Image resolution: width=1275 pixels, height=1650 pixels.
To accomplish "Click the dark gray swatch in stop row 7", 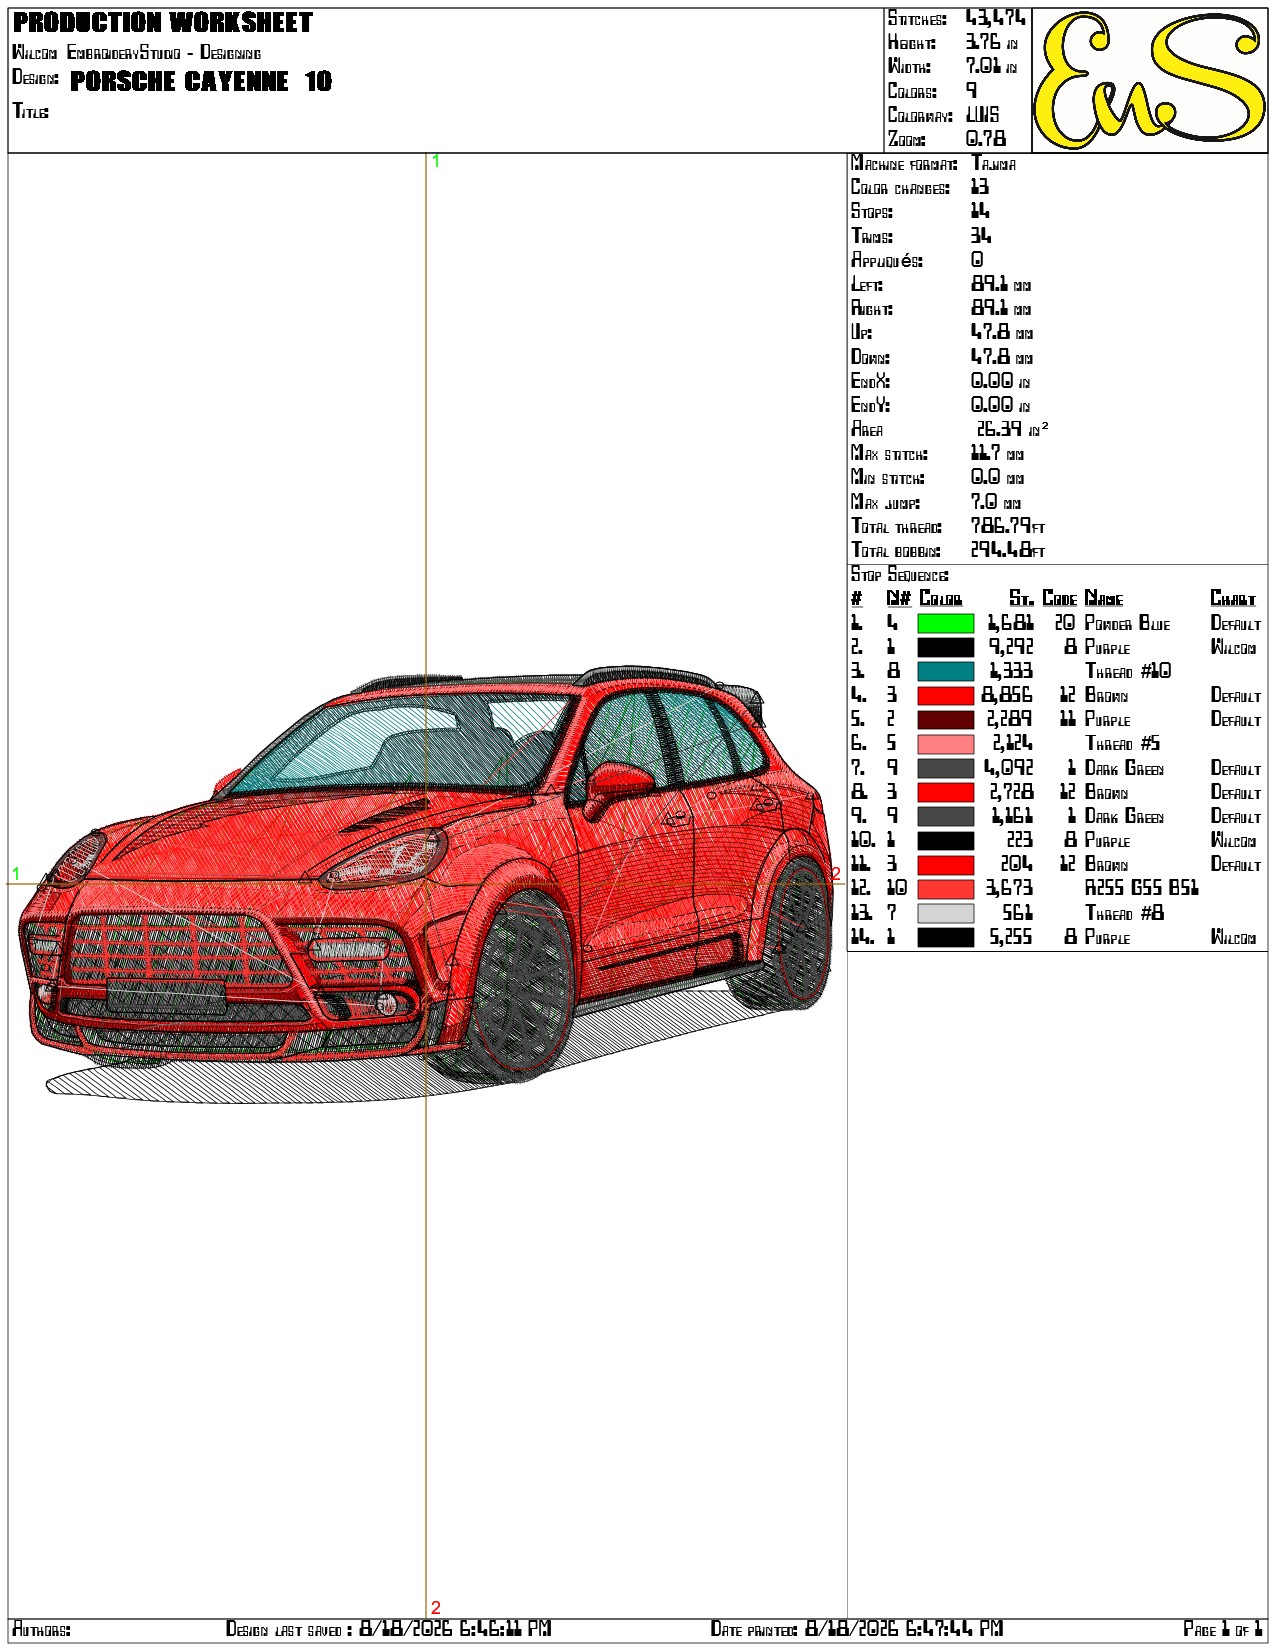I will click(x=945, y=768).
